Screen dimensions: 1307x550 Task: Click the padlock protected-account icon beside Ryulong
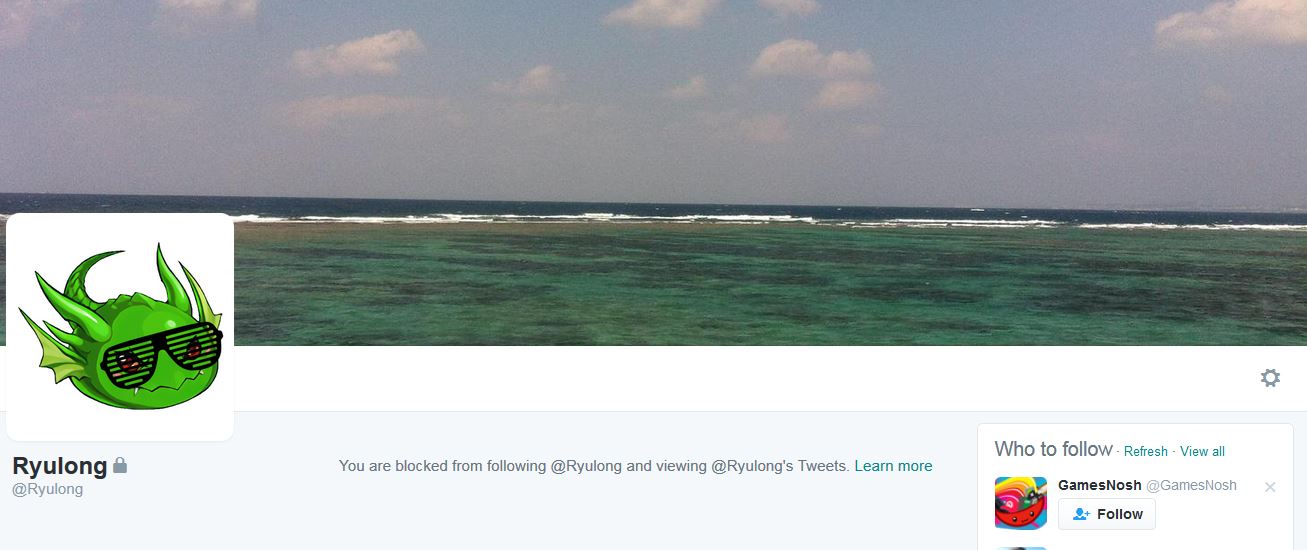120,465
